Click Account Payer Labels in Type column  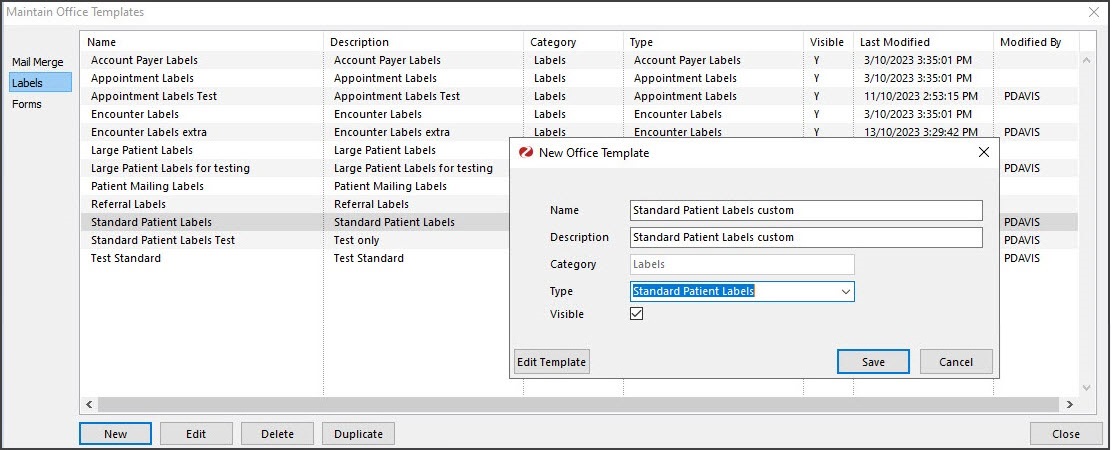tap(687, 60)
